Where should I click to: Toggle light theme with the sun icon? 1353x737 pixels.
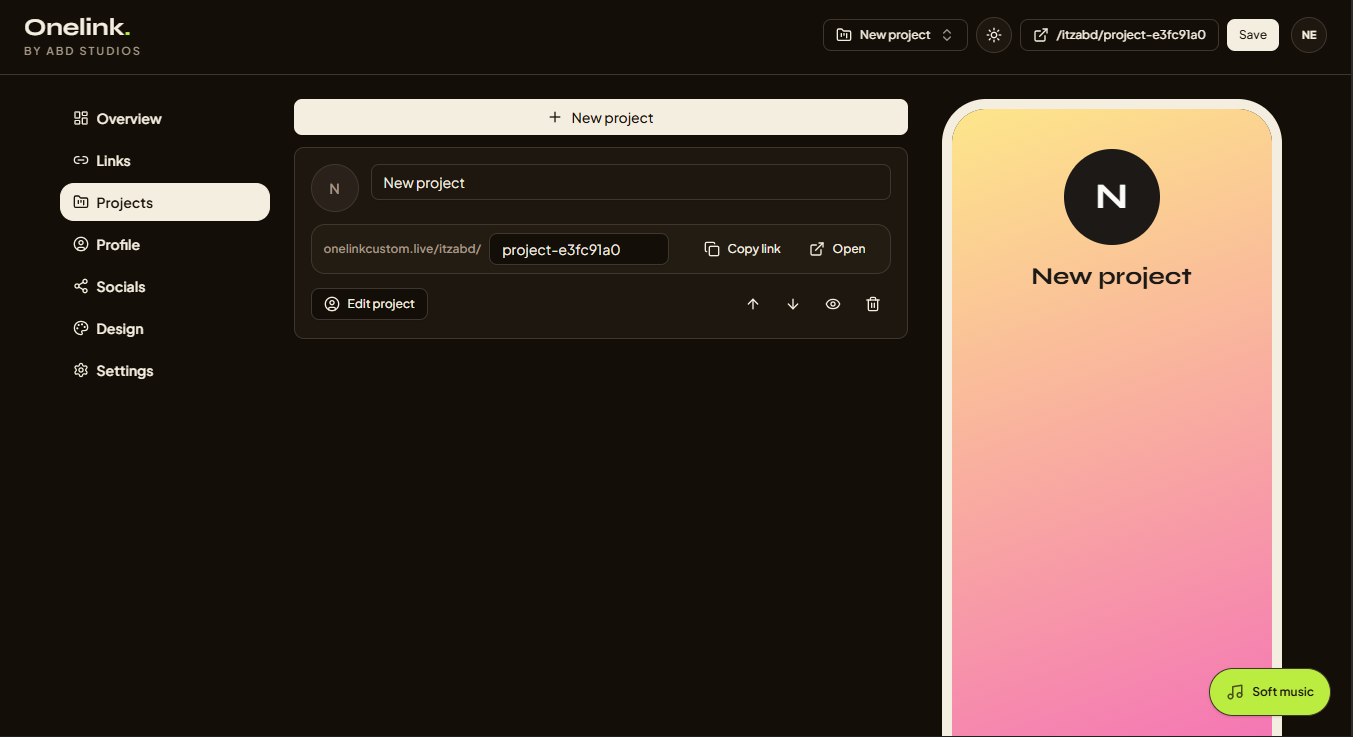click(x=993, y=35)
